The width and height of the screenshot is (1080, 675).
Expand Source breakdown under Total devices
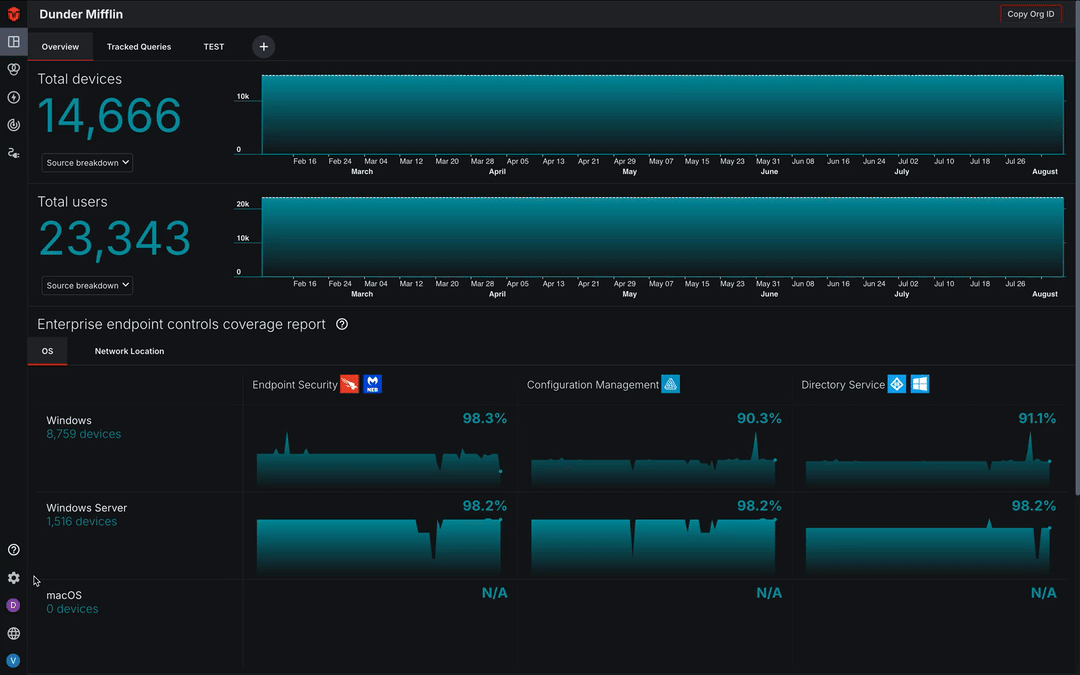(87, 163)
